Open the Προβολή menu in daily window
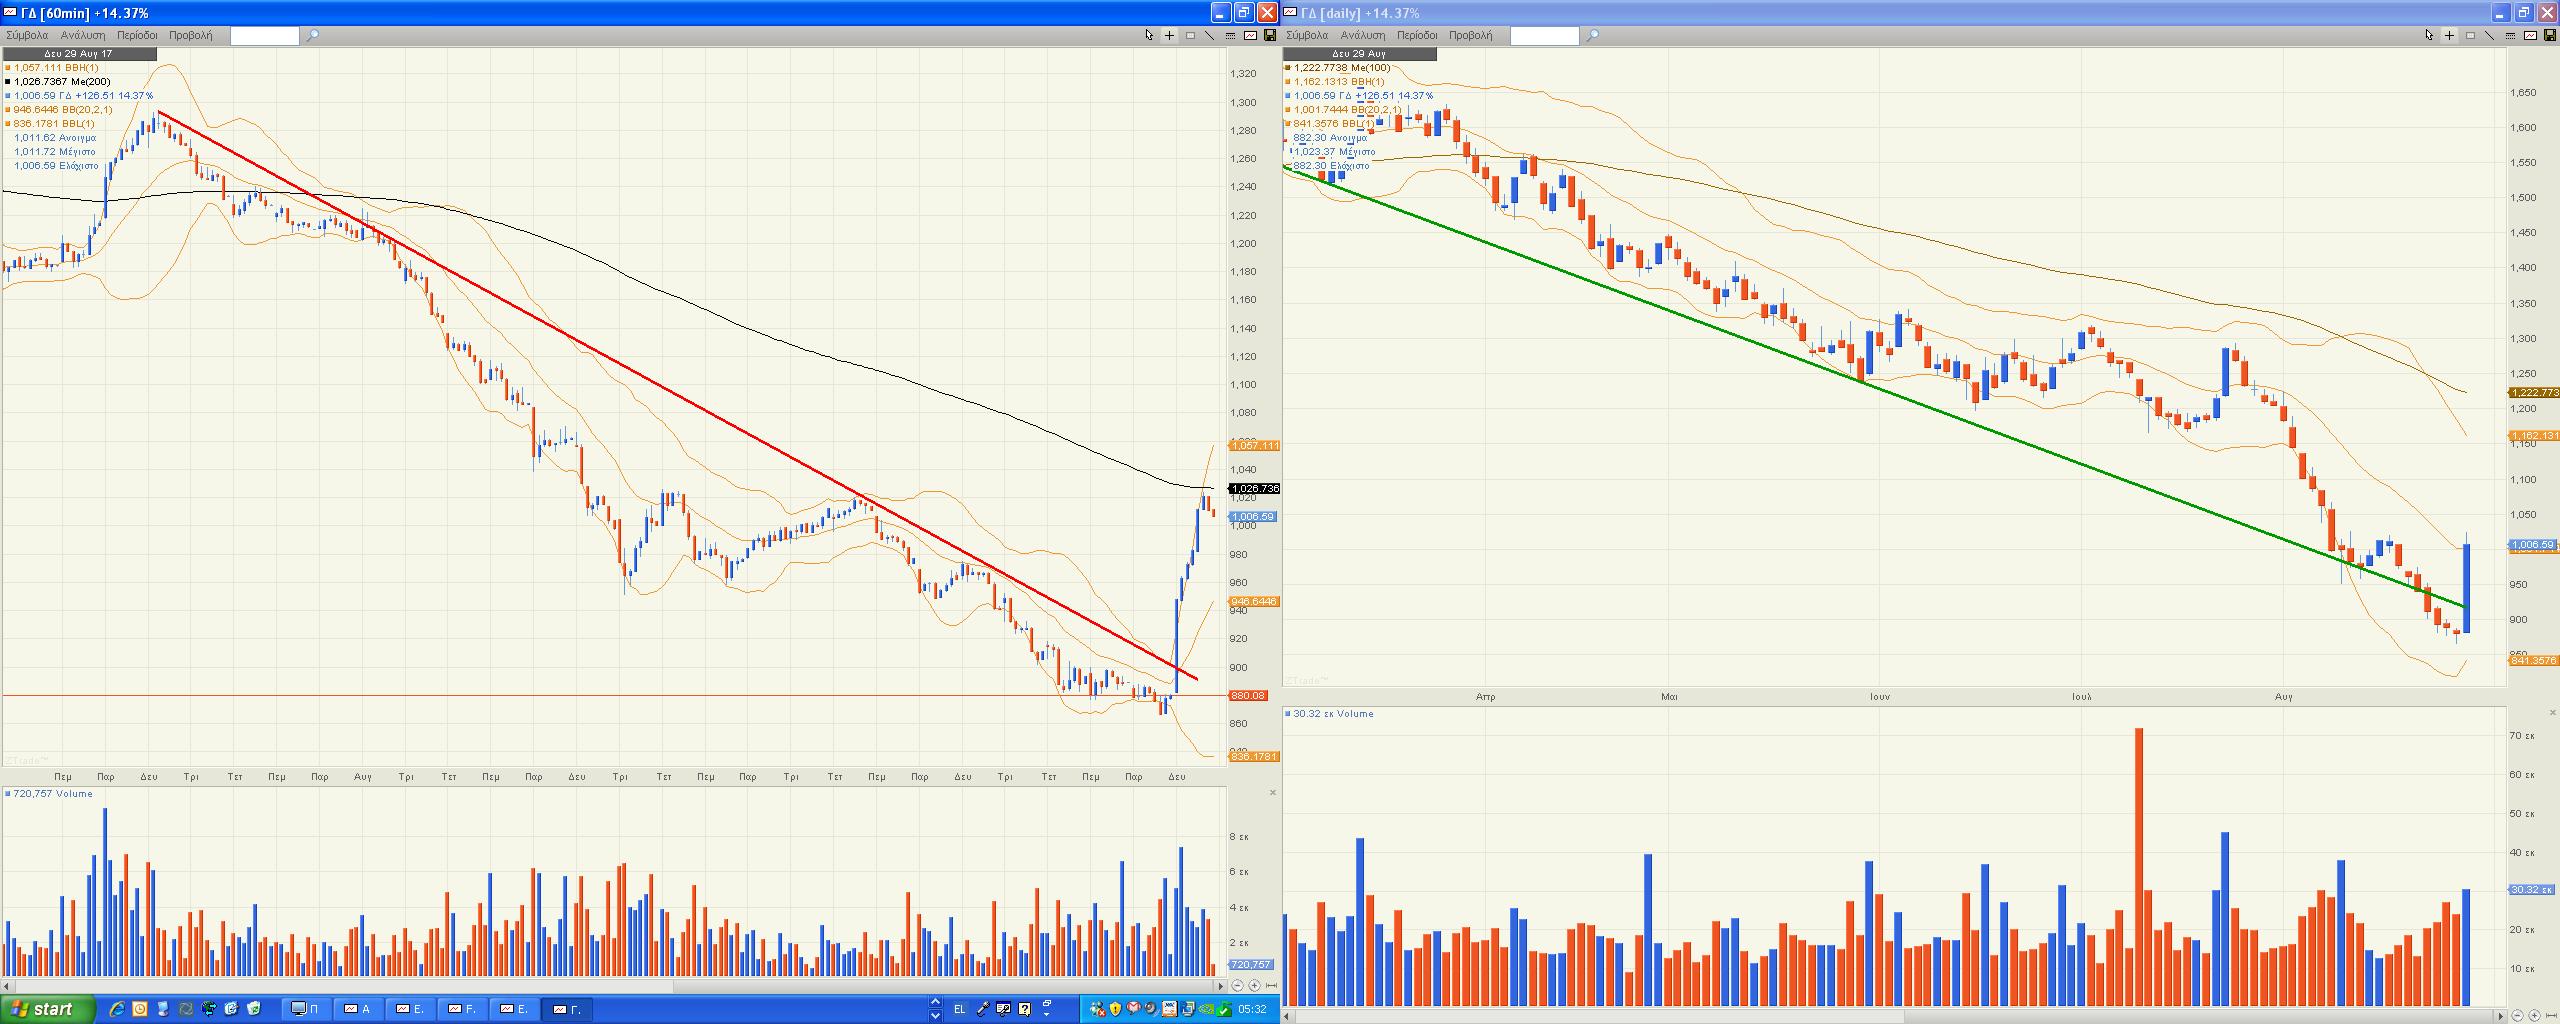Viewport: 2560px width, 1024px height. [x=1470, y=35]
